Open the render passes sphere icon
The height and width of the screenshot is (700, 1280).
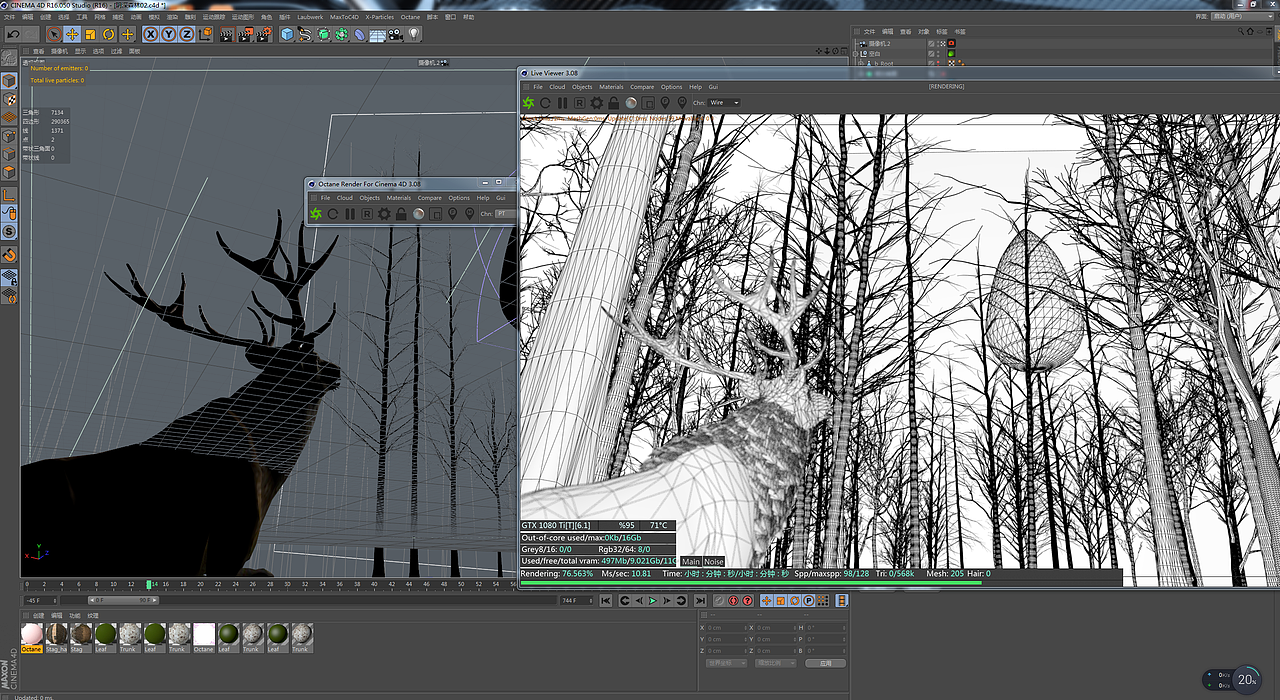[x=633, y=103]
